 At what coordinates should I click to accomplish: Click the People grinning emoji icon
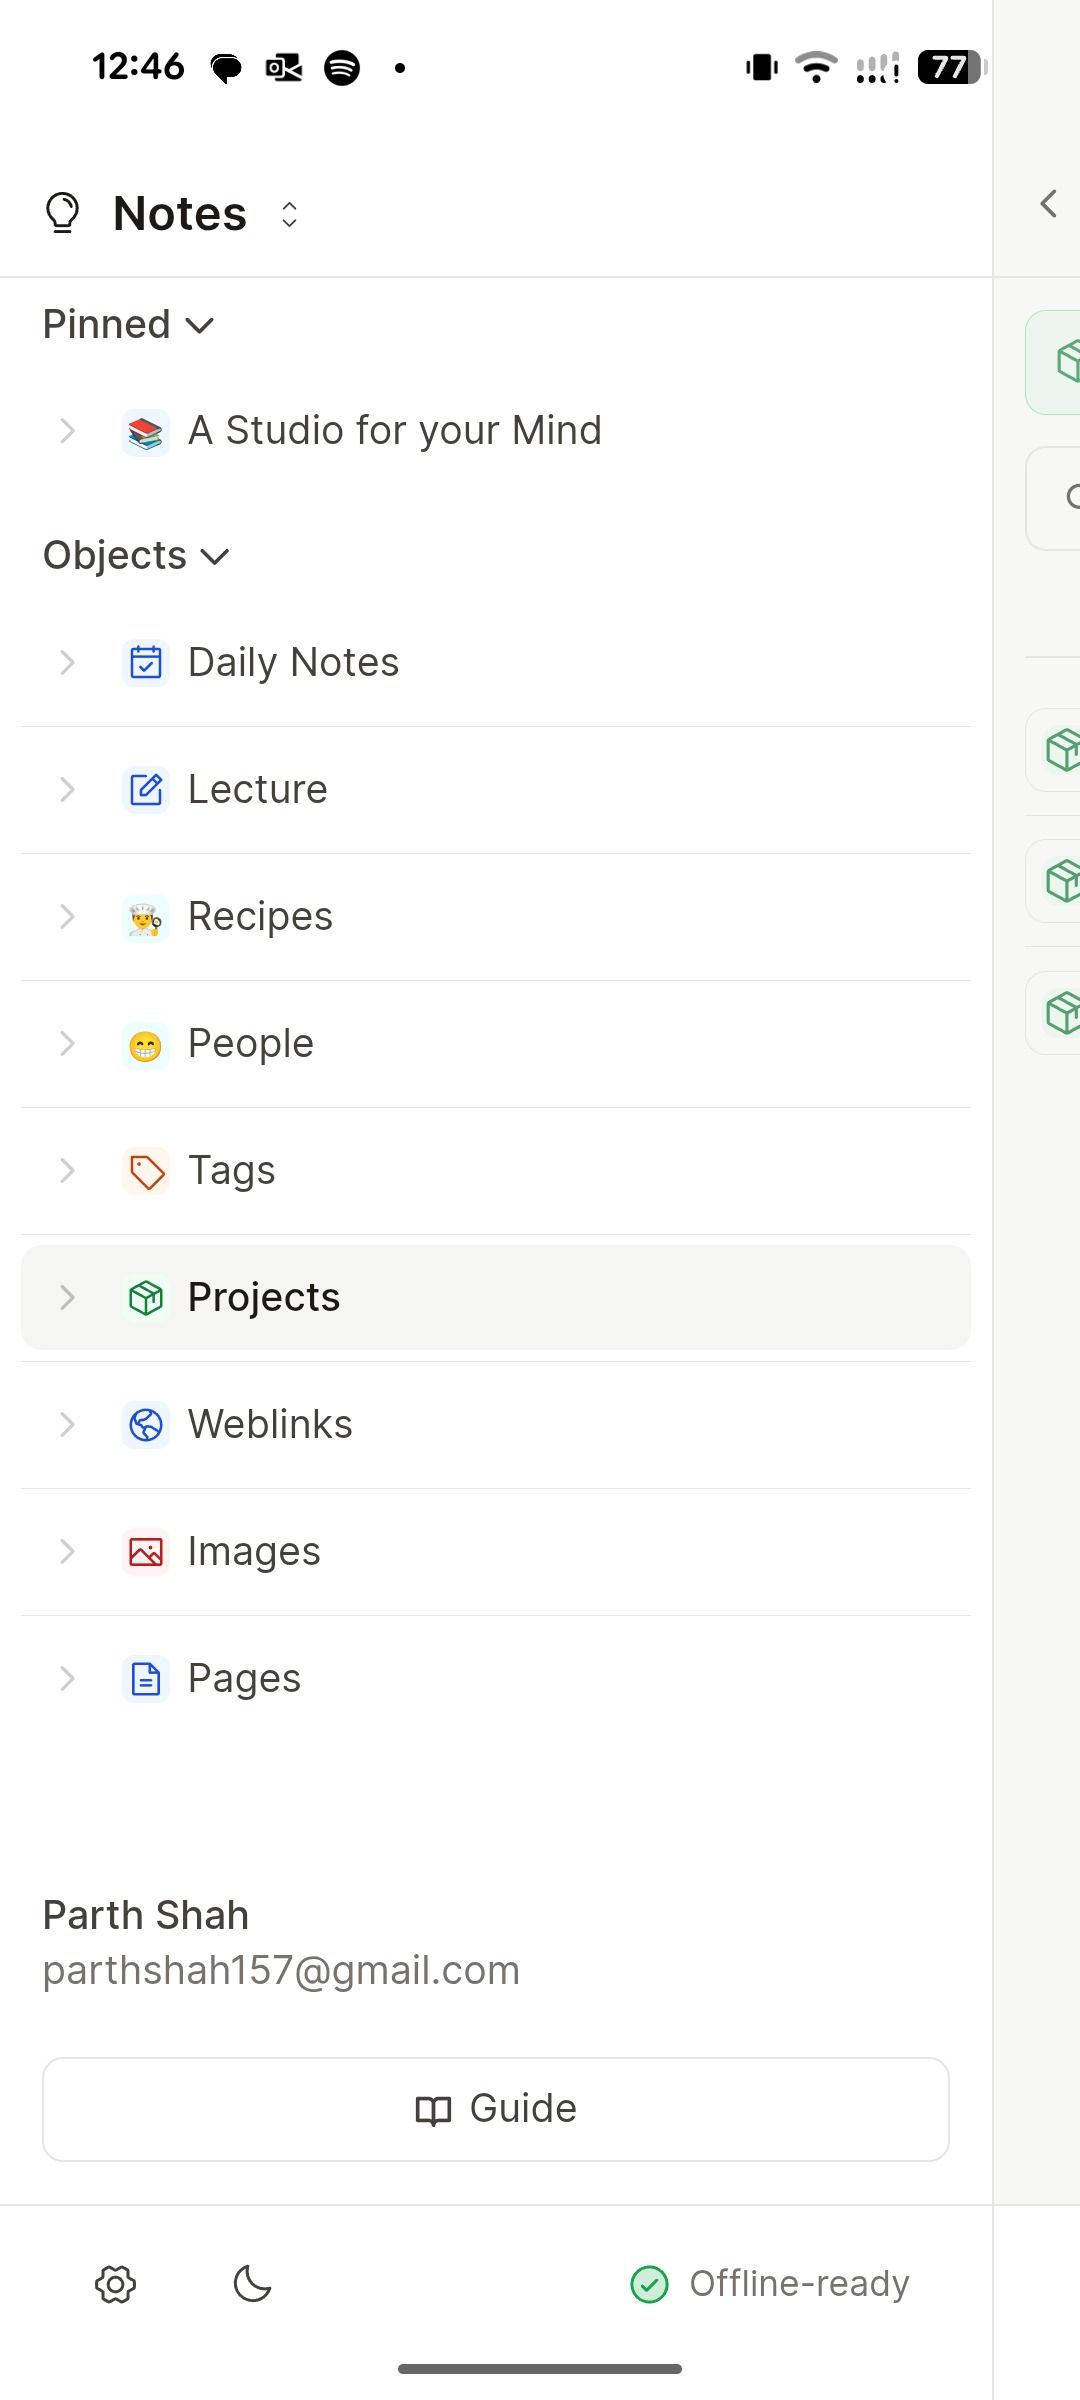pyautogui.click(x=146, y=1043)
